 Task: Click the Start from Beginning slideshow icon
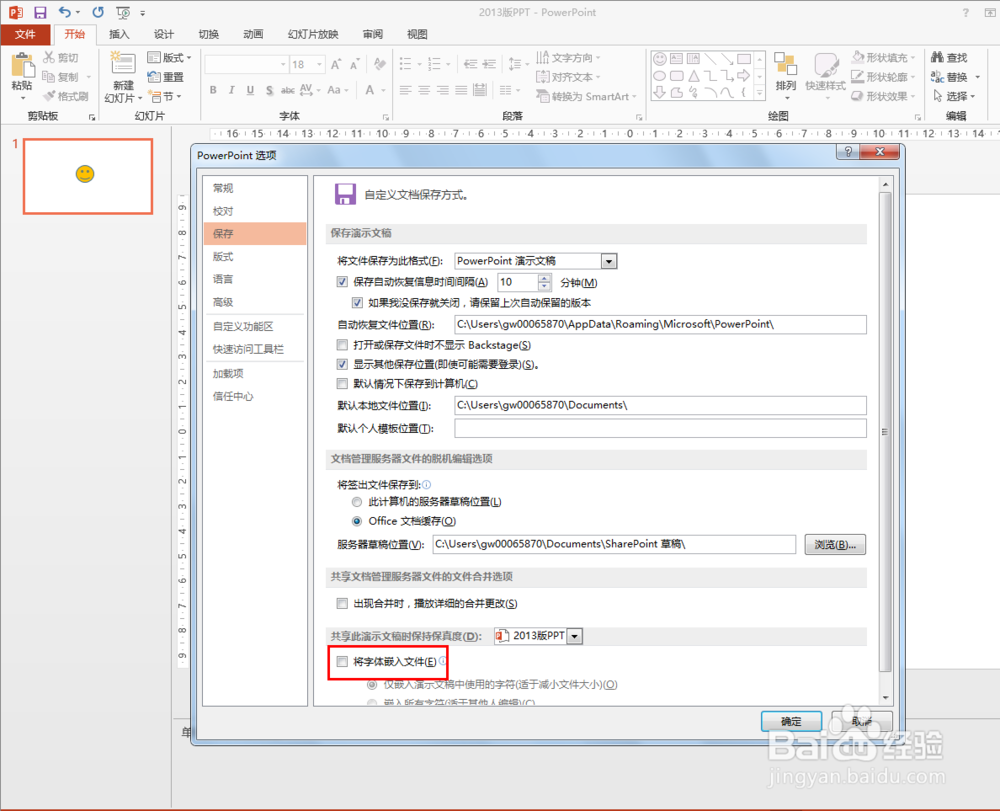[x=124, y=12]
